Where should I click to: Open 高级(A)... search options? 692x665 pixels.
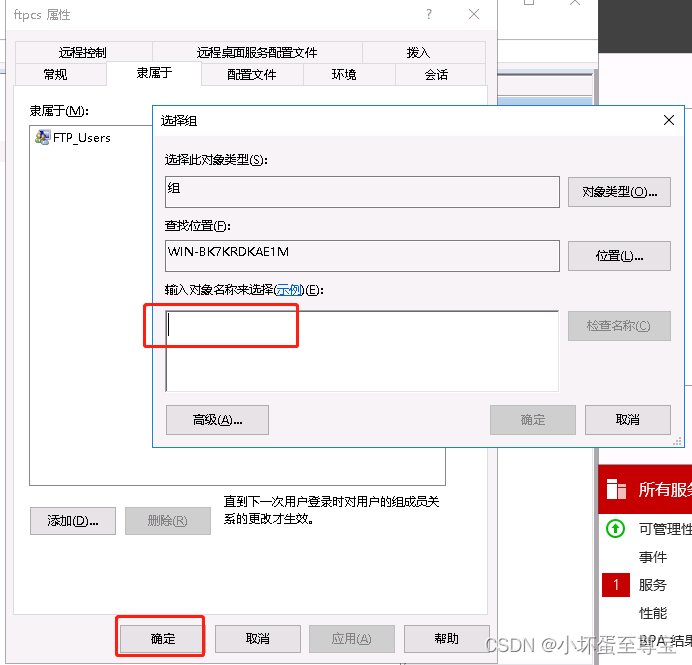217,420
